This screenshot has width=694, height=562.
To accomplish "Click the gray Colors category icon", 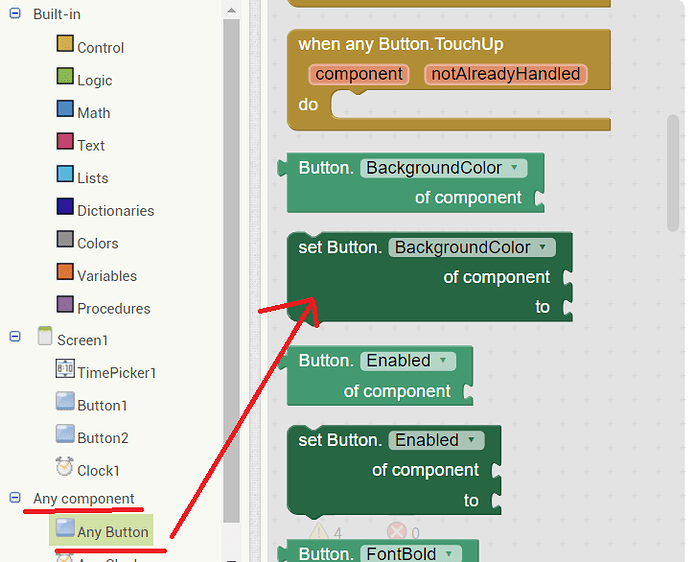I will click(x=65, y=239).
